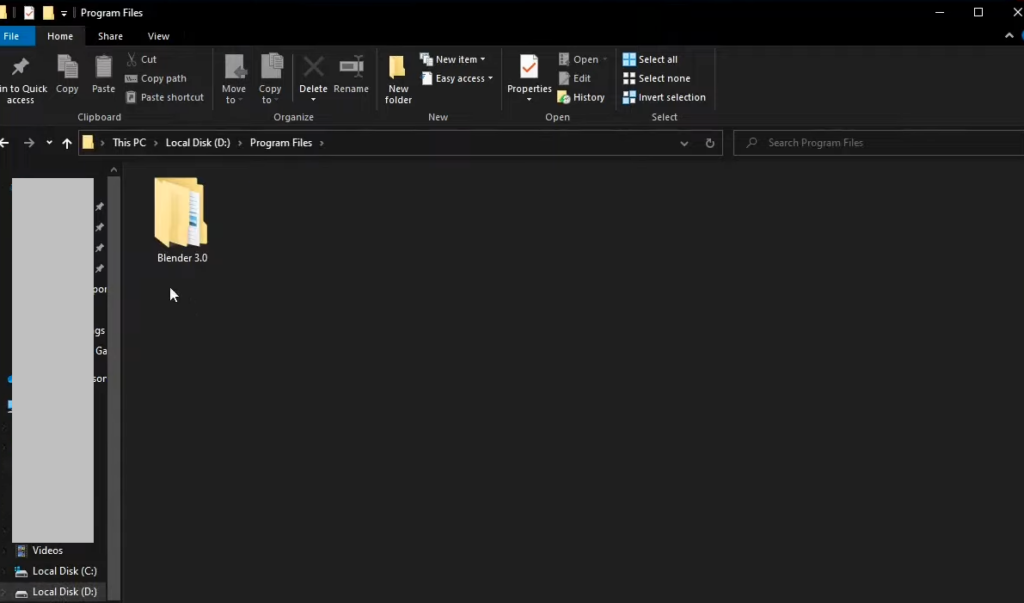Open Videos in the navigation pane
1024x603 pixels.
pyautogui.click(x=48, y=551)
